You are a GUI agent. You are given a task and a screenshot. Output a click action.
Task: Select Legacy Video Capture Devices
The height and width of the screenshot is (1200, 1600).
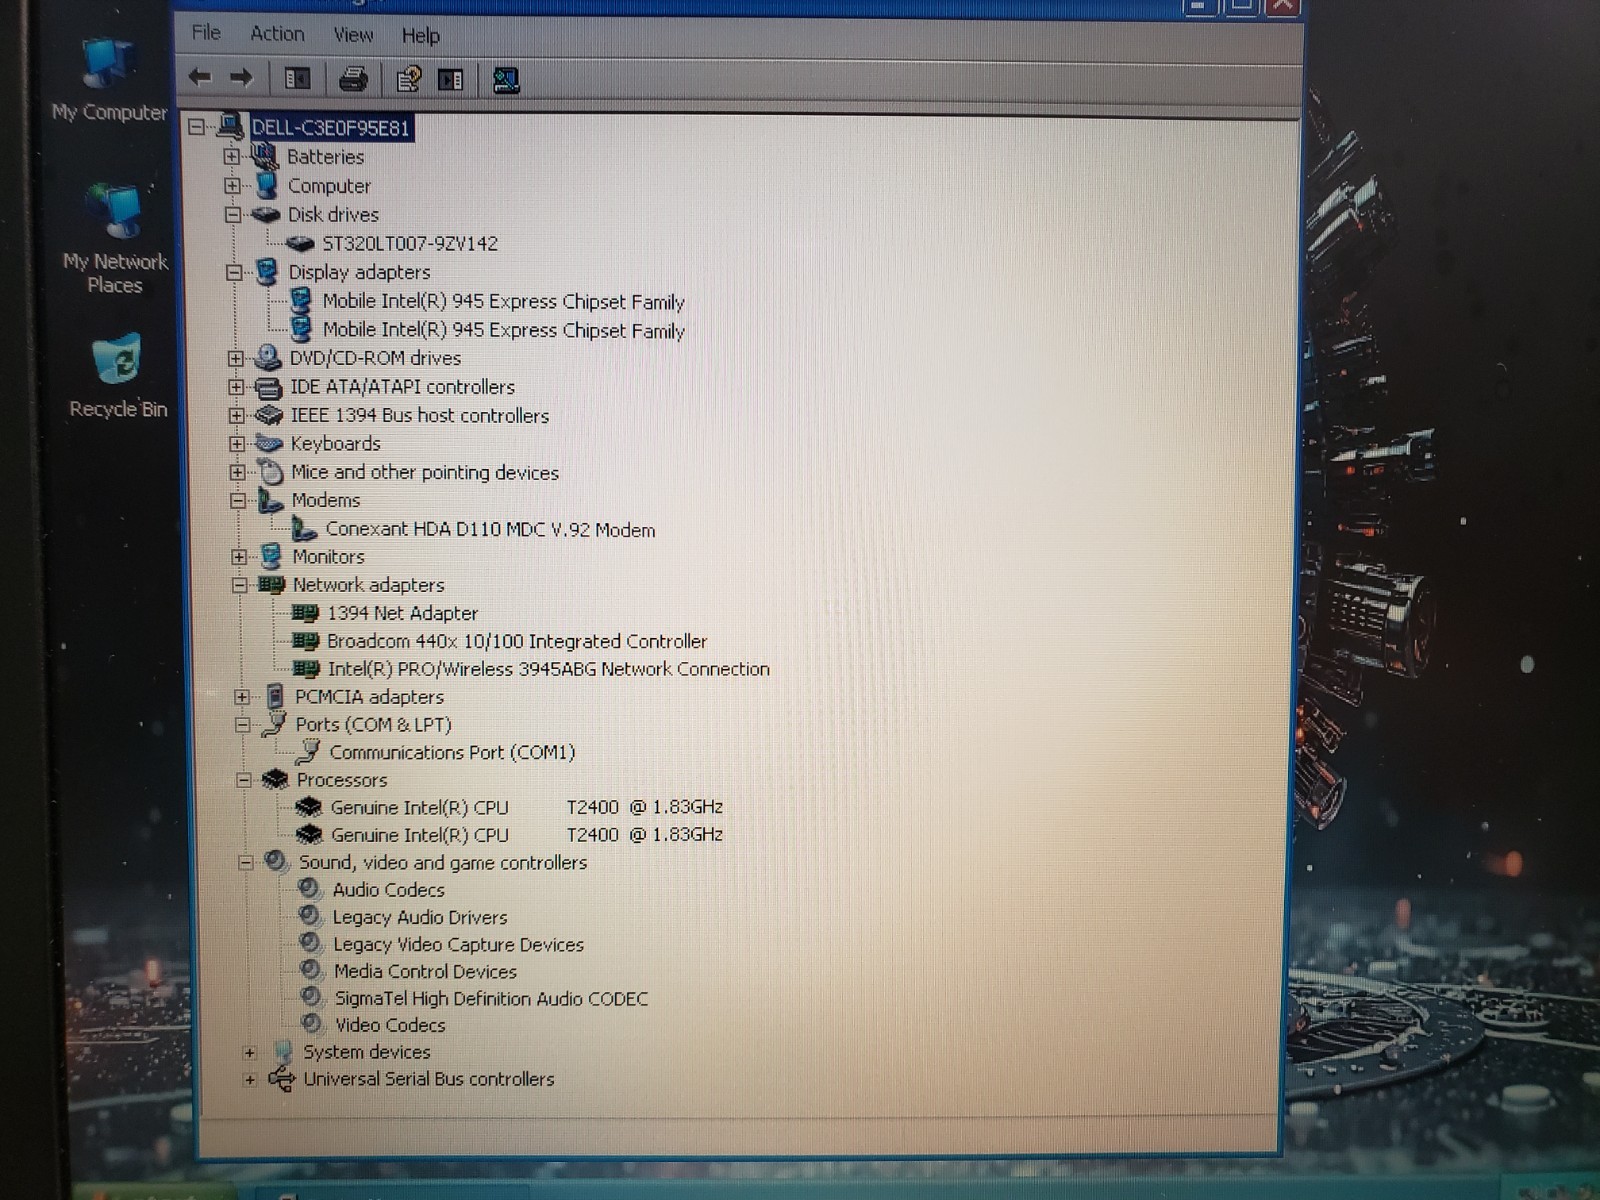point(458,944)
